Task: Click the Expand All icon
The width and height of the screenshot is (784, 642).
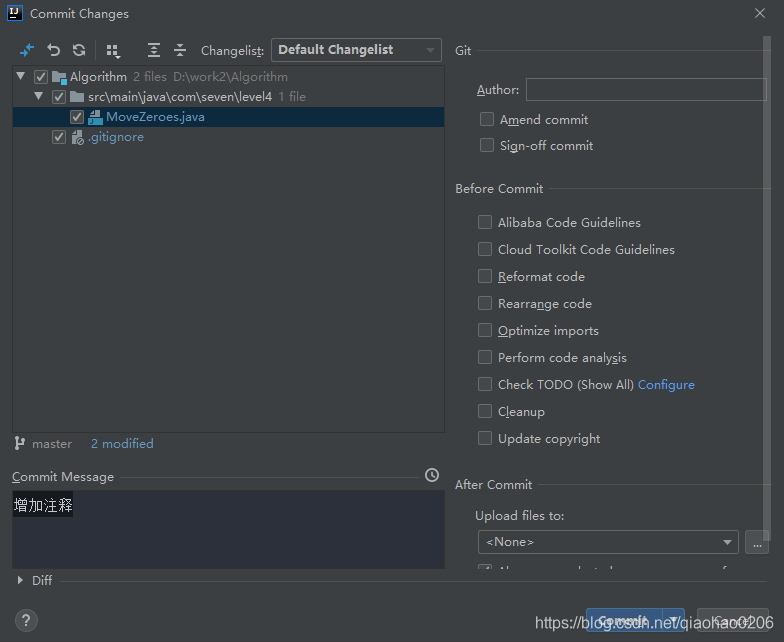Action: (153, 50)
